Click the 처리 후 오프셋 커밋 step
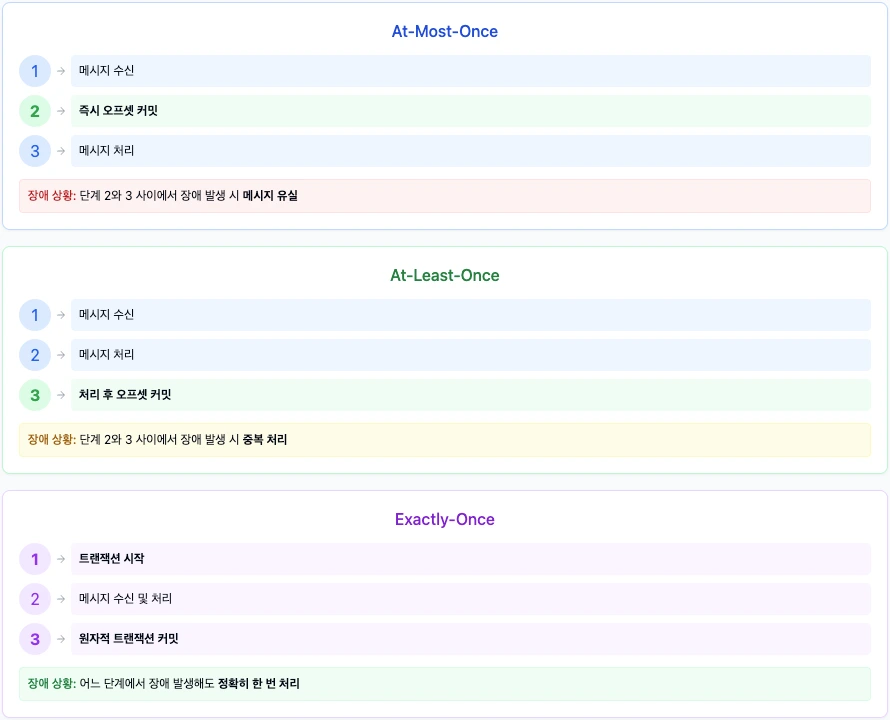890x720 pixels. pos(471,395)
